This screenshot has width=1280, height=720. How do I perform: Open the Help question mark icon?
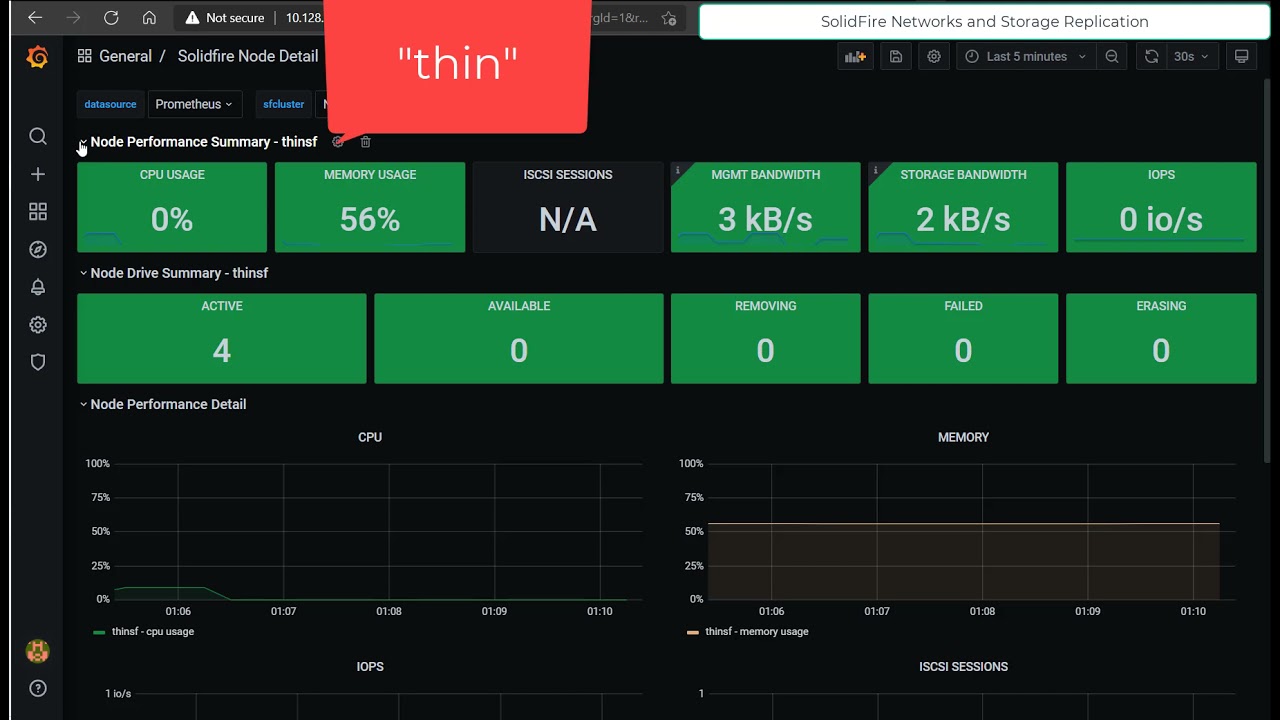point(38,688)
